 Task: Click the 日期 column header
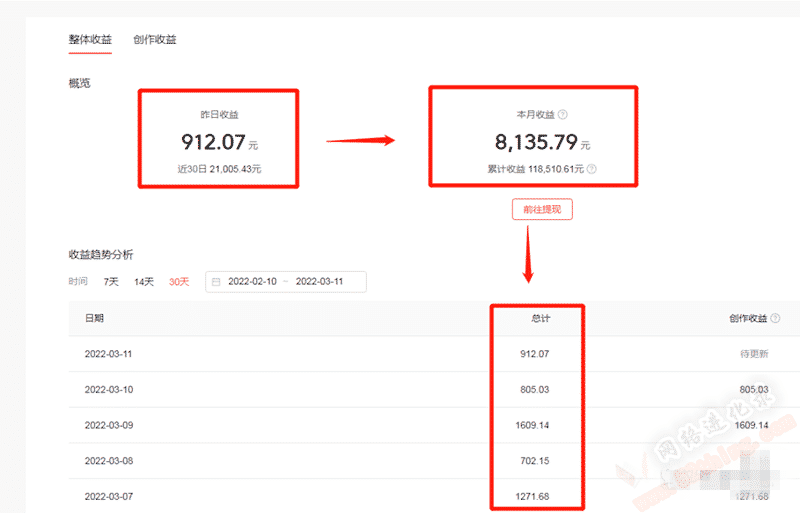94,318
